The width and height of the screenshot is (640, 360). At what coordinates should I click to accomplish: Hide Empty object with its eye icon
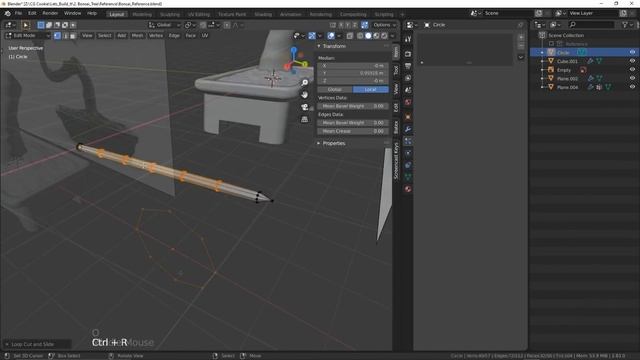click(632, 70)
